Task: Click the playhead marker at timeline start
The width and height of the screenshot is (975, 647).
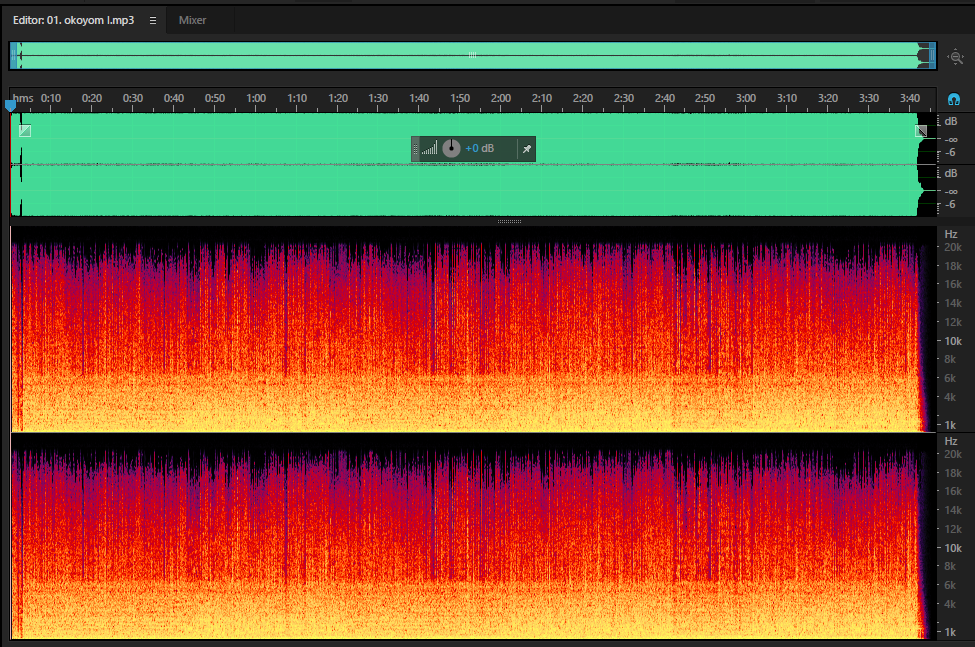Action: [x=11, y=106]
